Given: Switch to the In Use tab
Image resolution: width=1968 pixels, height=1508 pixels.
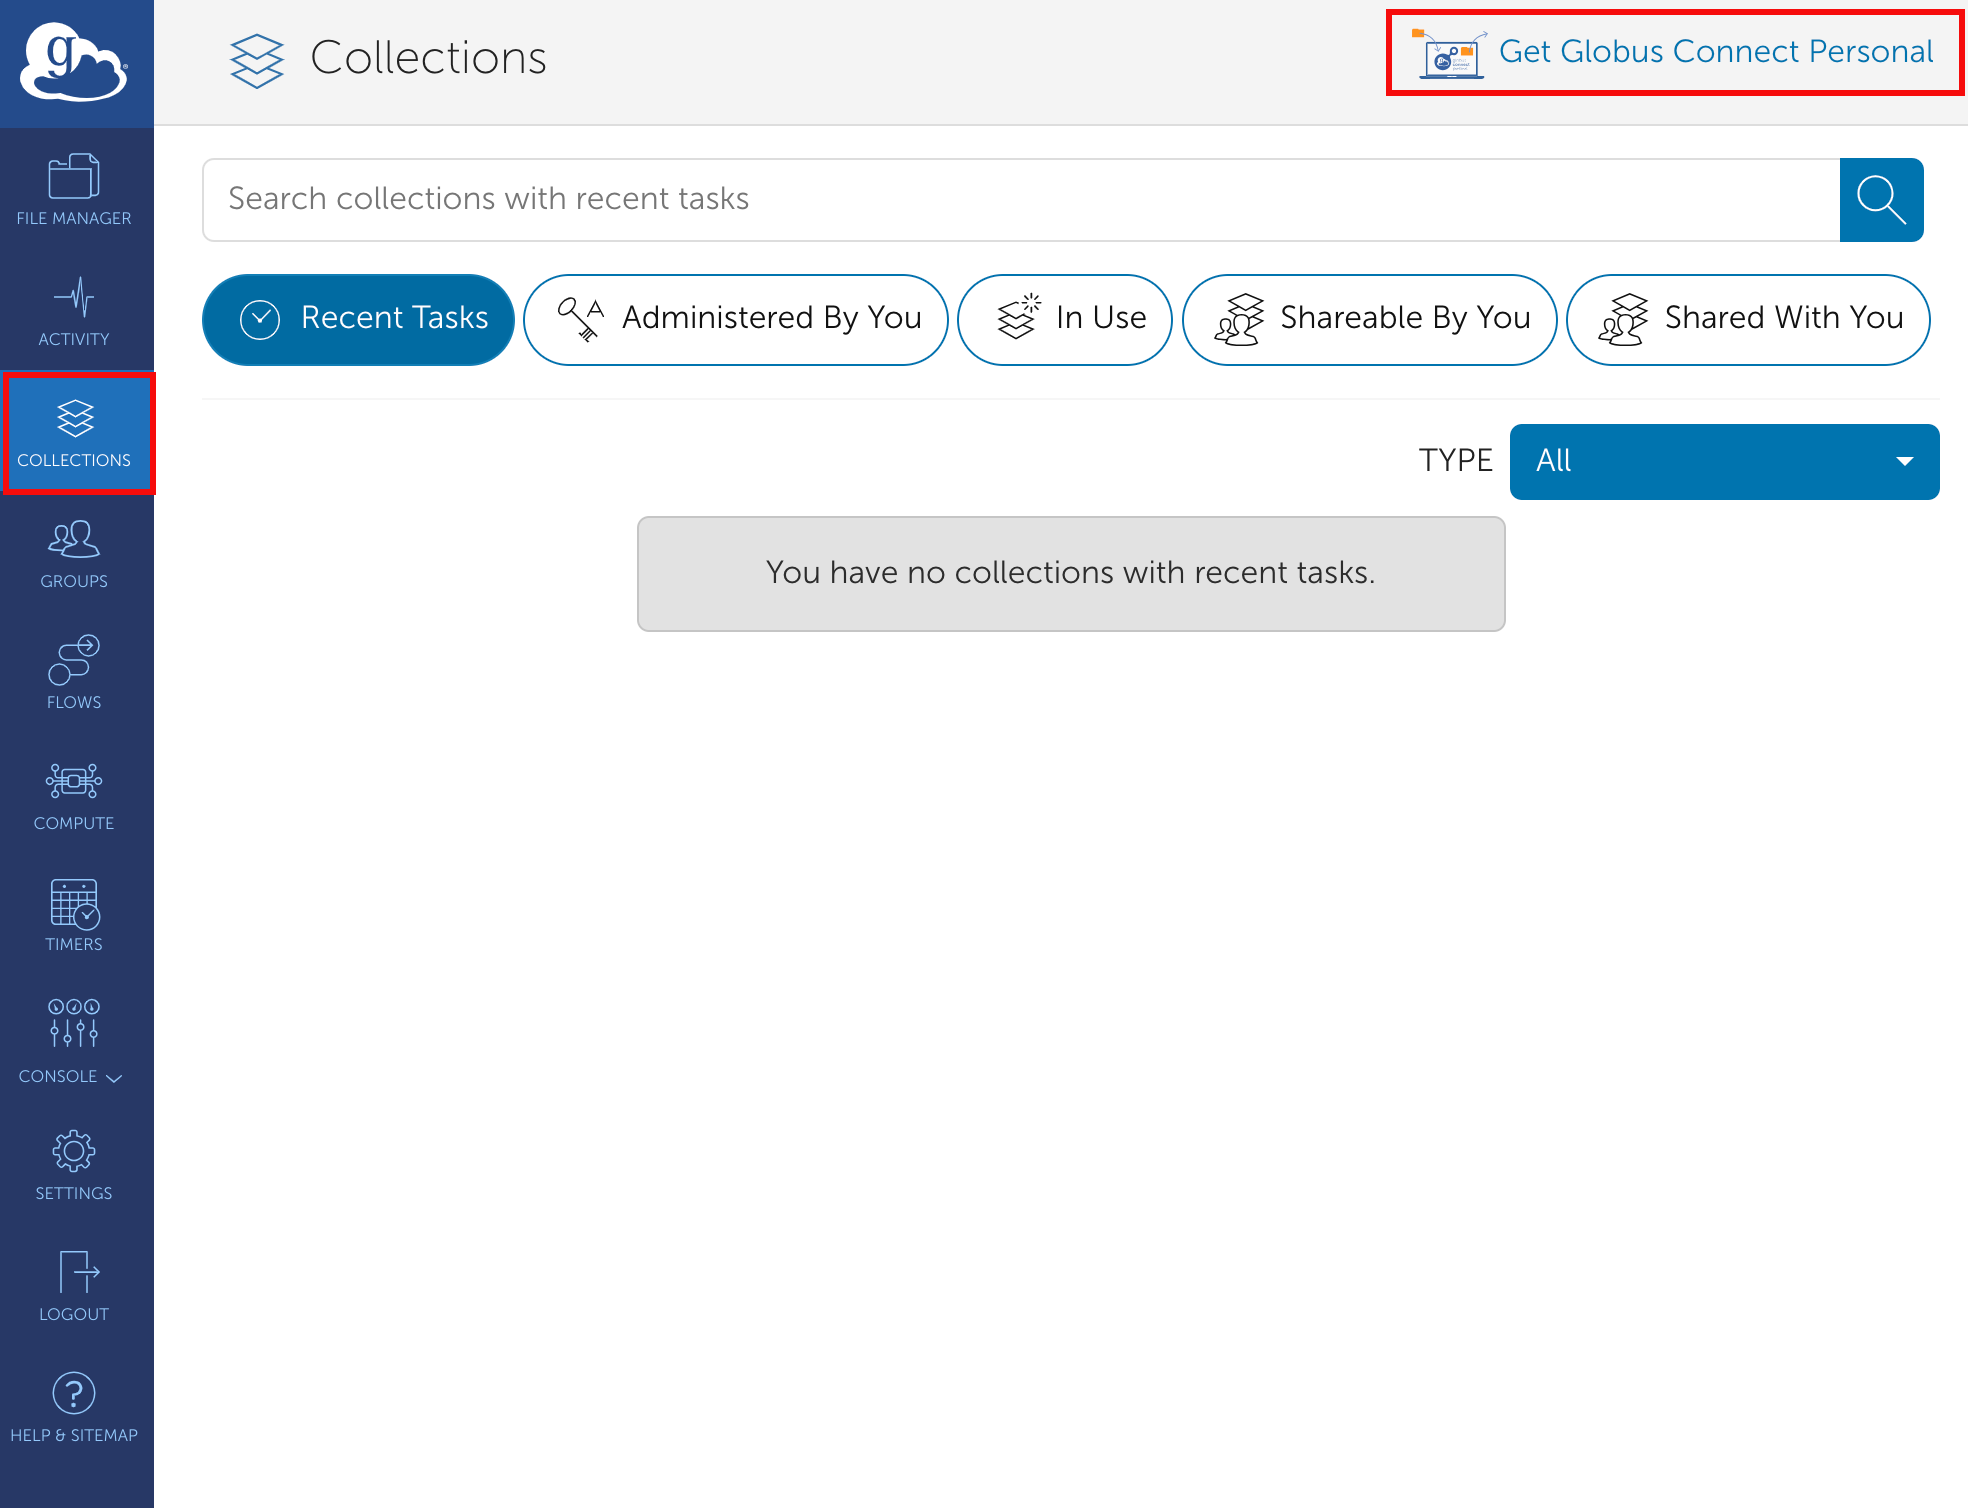Looking at the screenshot, I should pos(1065,319).
